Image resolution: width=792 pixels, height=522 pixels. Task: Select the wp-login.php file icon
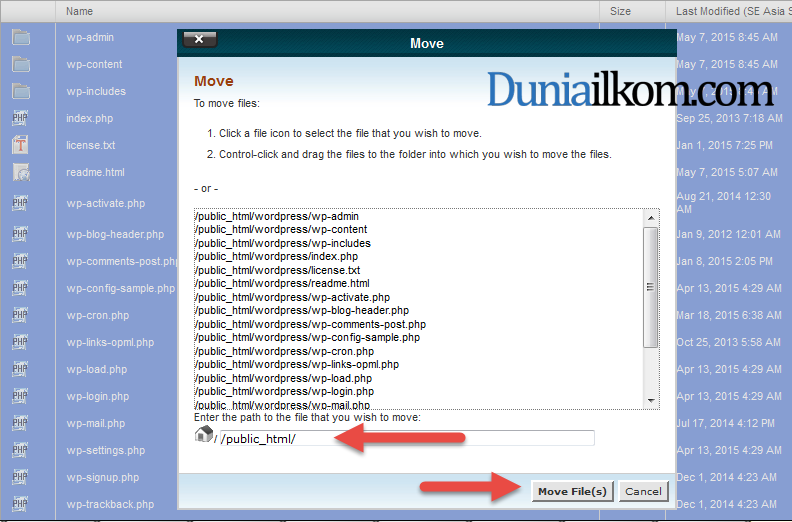point(20,396)
